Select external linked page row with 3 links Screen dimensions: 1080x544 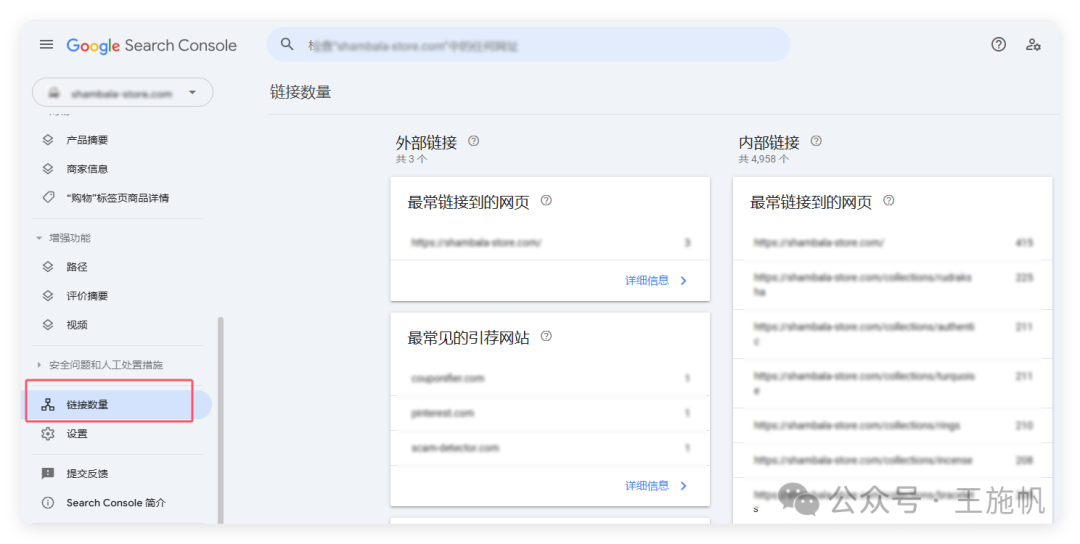point(550,242)
